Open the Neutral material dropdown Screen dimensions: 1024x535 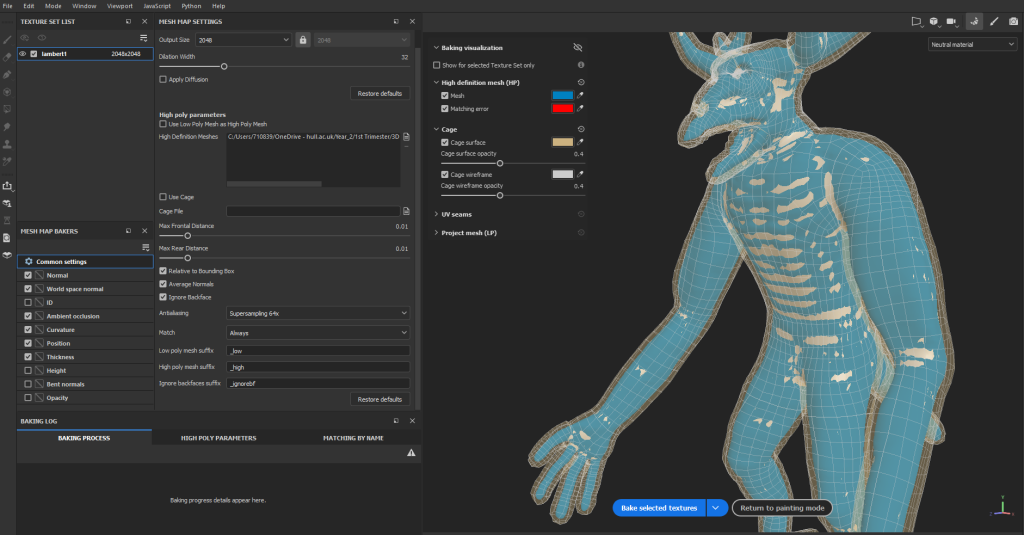coord(971,44)
